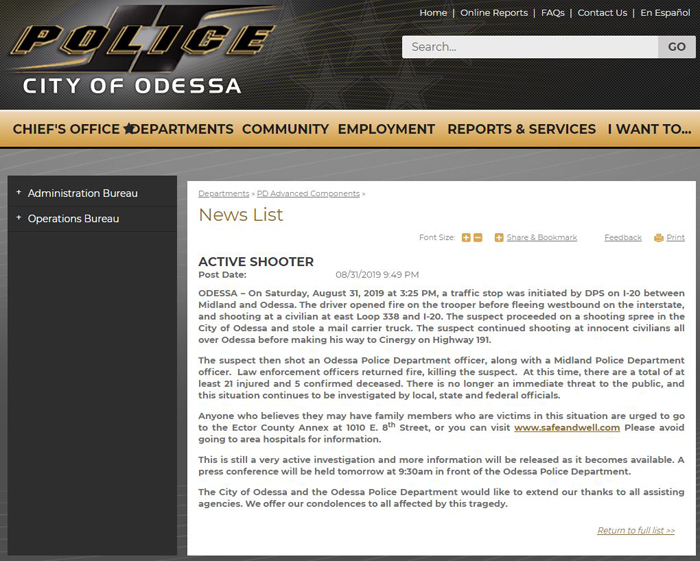The width and height of the screenshot is (700, 561).
Task: Click the Print text link
Action: (675, 238)
